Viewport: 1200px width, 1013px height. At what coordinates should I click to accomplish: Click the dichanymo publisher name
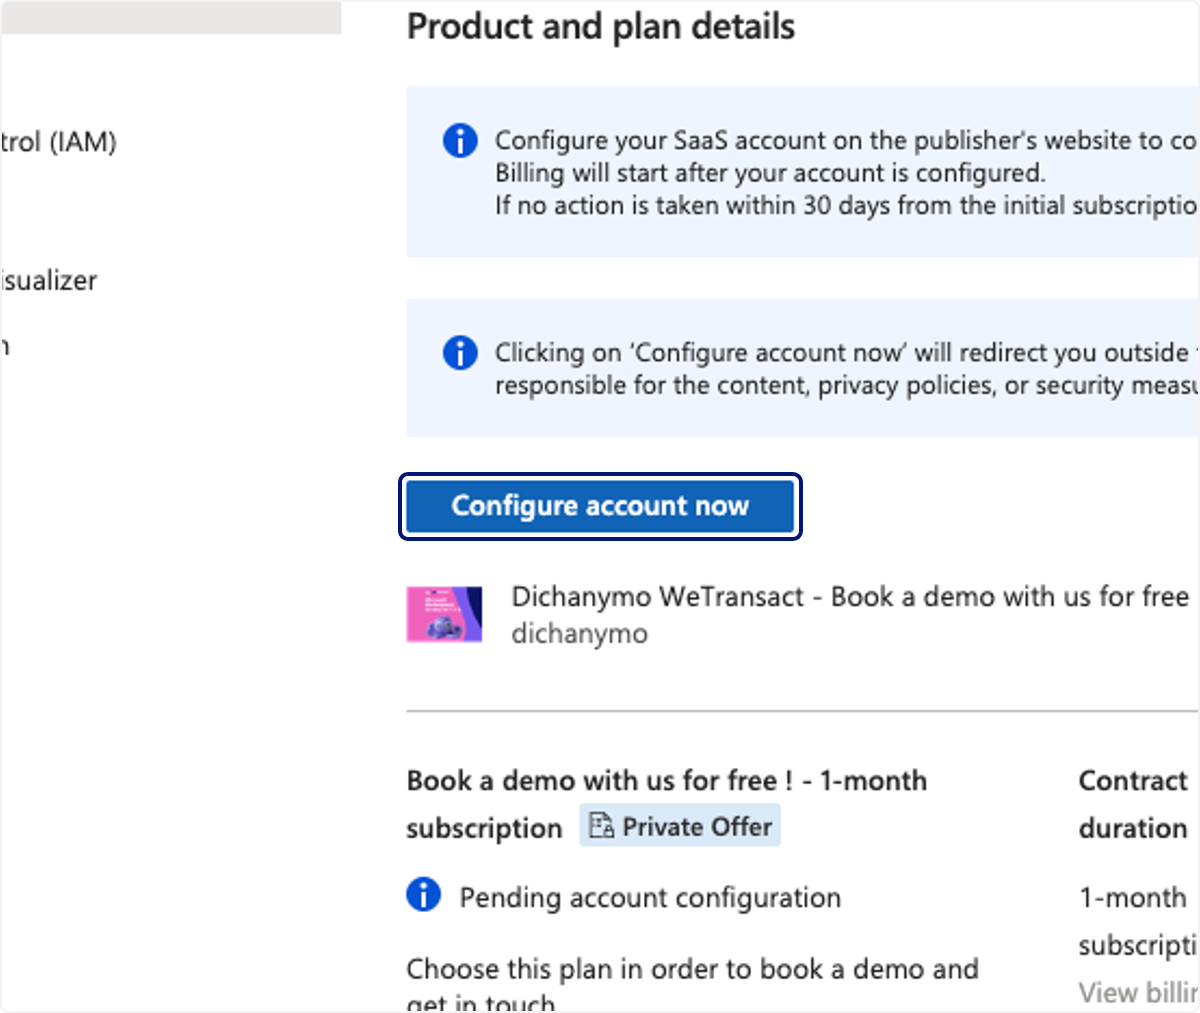click(579, 634)
